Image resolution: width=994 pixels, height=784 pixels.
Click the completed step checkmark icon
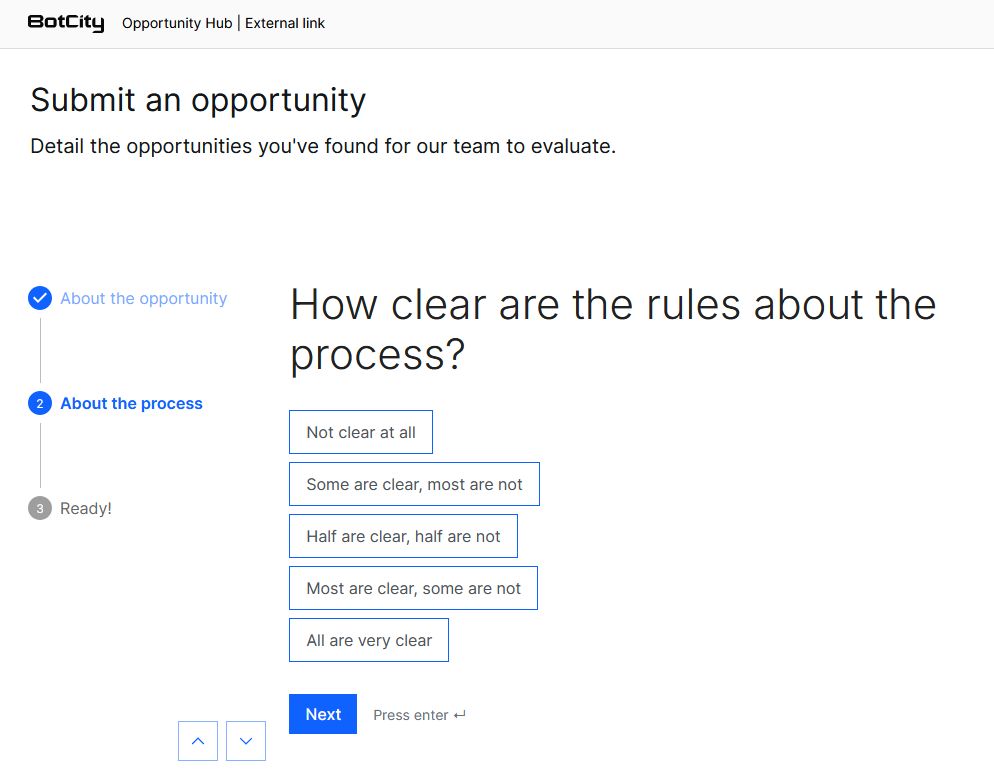(x=40, y=298)
